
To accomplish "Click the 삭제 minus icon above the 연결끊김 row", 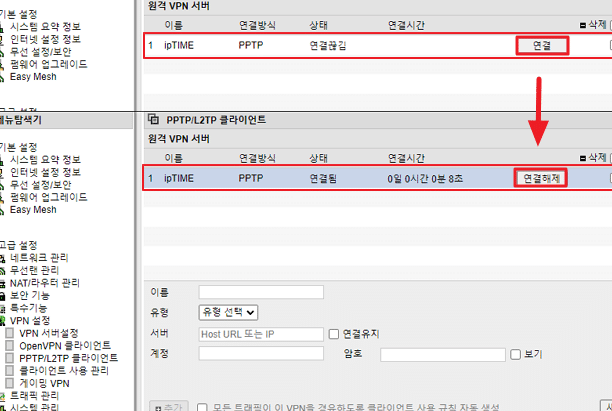I will [583, 25].
